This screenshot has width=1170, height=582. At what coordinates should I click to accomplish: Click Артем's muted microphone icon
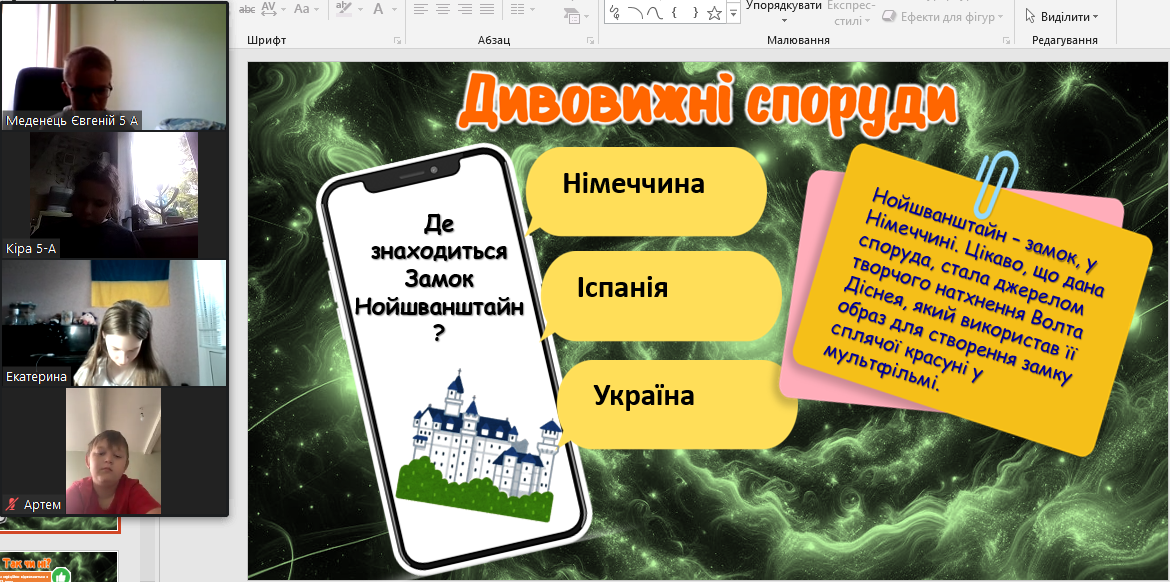coord(13,504)
